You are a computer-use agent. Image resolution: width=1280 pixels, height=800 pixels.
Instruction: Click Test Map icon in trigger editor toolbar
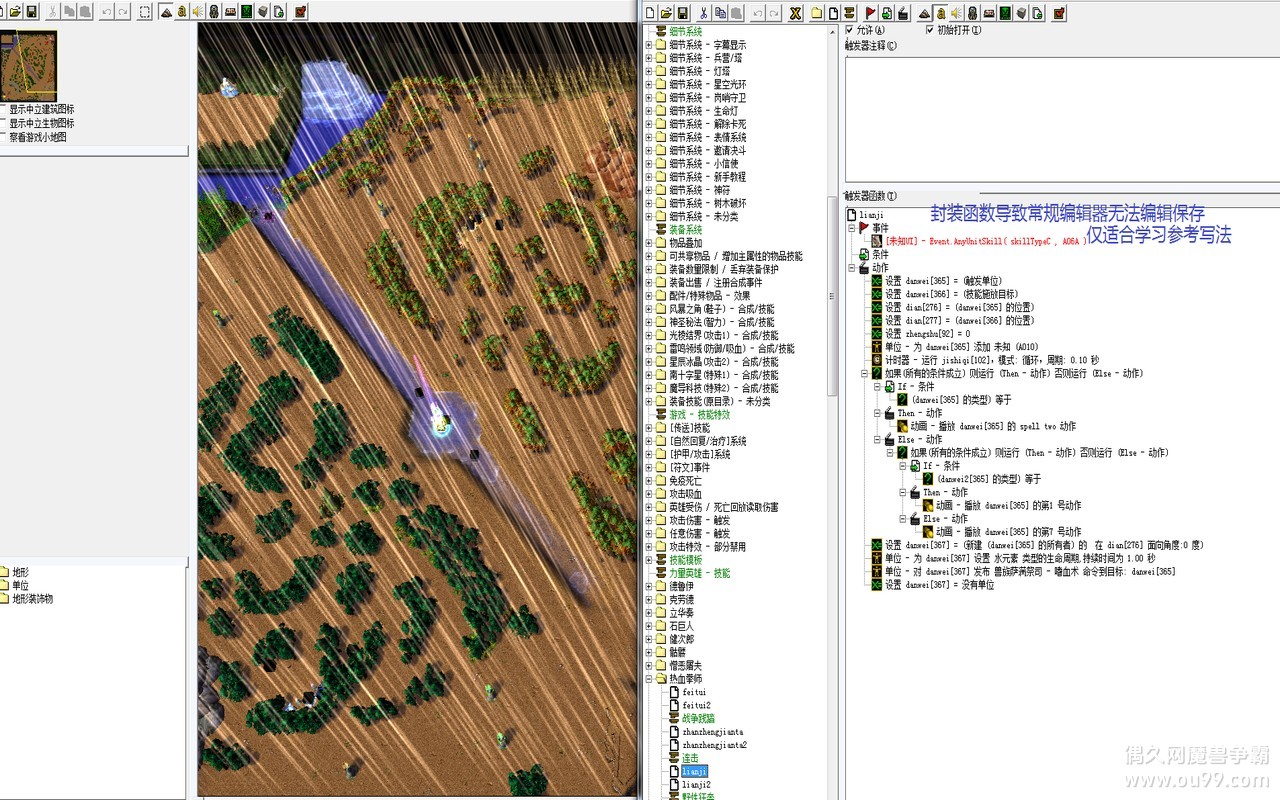click(x=1059, y=13)
